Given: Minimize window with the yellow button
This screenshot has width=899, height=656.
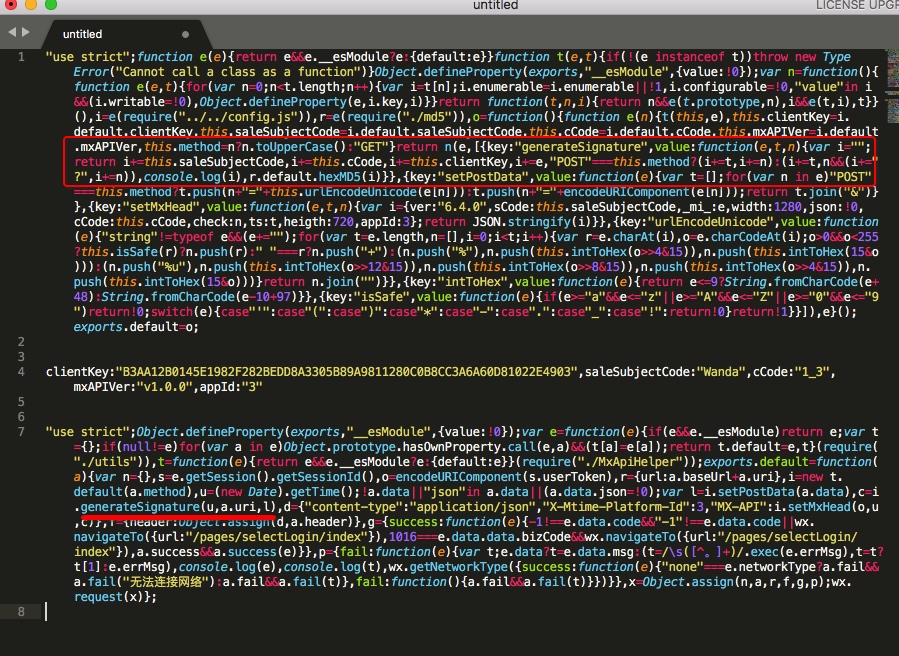Looking at the screenshot, I should tap(33, 6).
